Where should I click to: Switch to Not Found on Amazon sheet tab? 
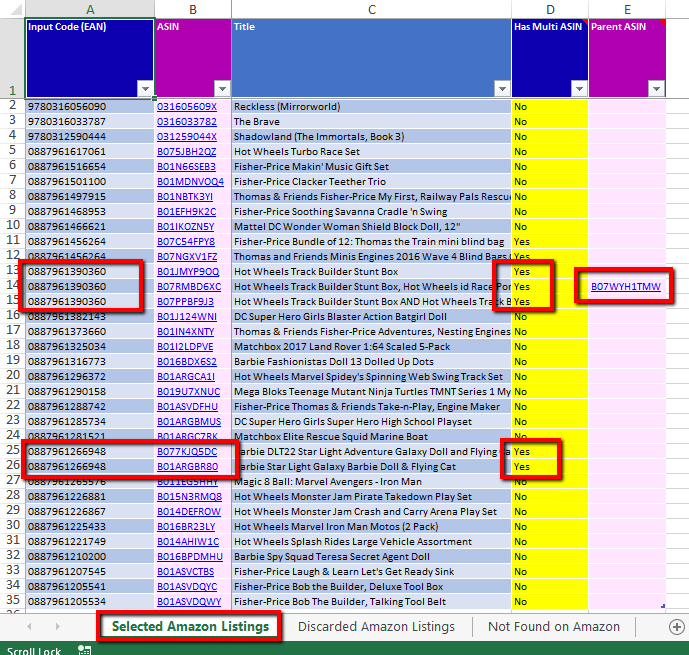click(554, 626)
